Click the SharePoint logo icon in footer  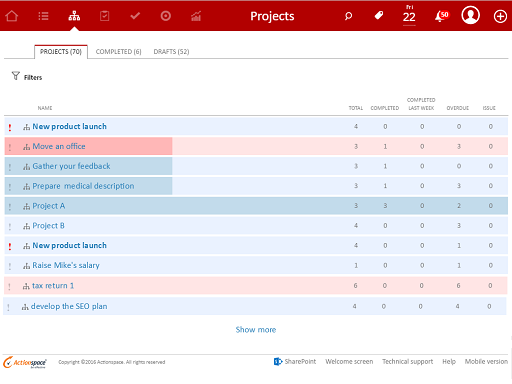click(x=278, y=361)
